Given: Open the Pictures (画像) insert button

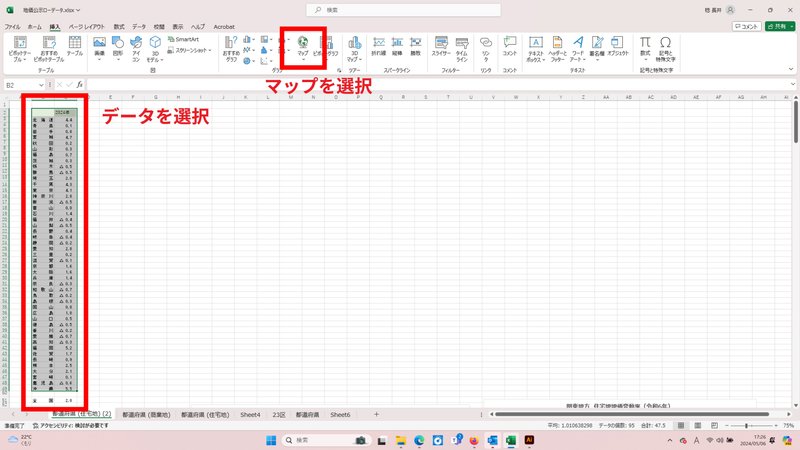Looking at the screenshot, I should 99,48.
